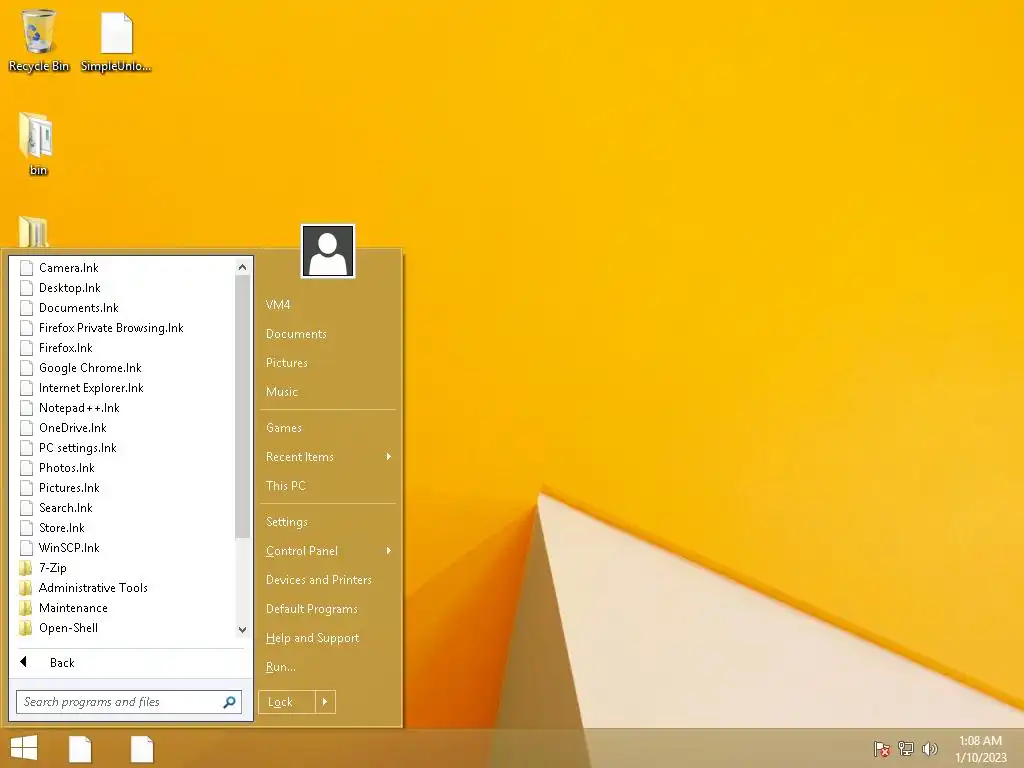Open the network tray icon
Screen dimensions: 1024x768
click(906, 748)
